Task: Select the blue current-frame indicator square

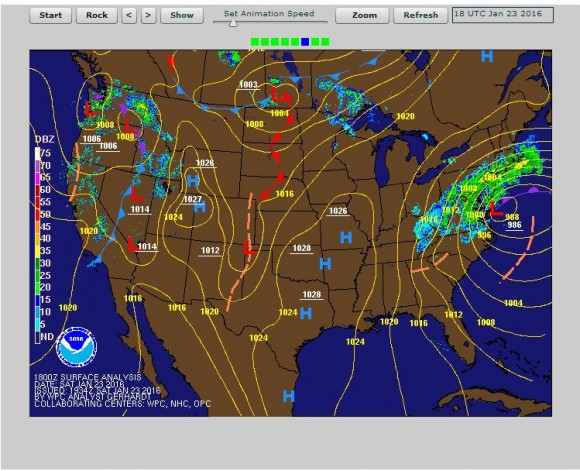Action: click(x=305, y=42)
